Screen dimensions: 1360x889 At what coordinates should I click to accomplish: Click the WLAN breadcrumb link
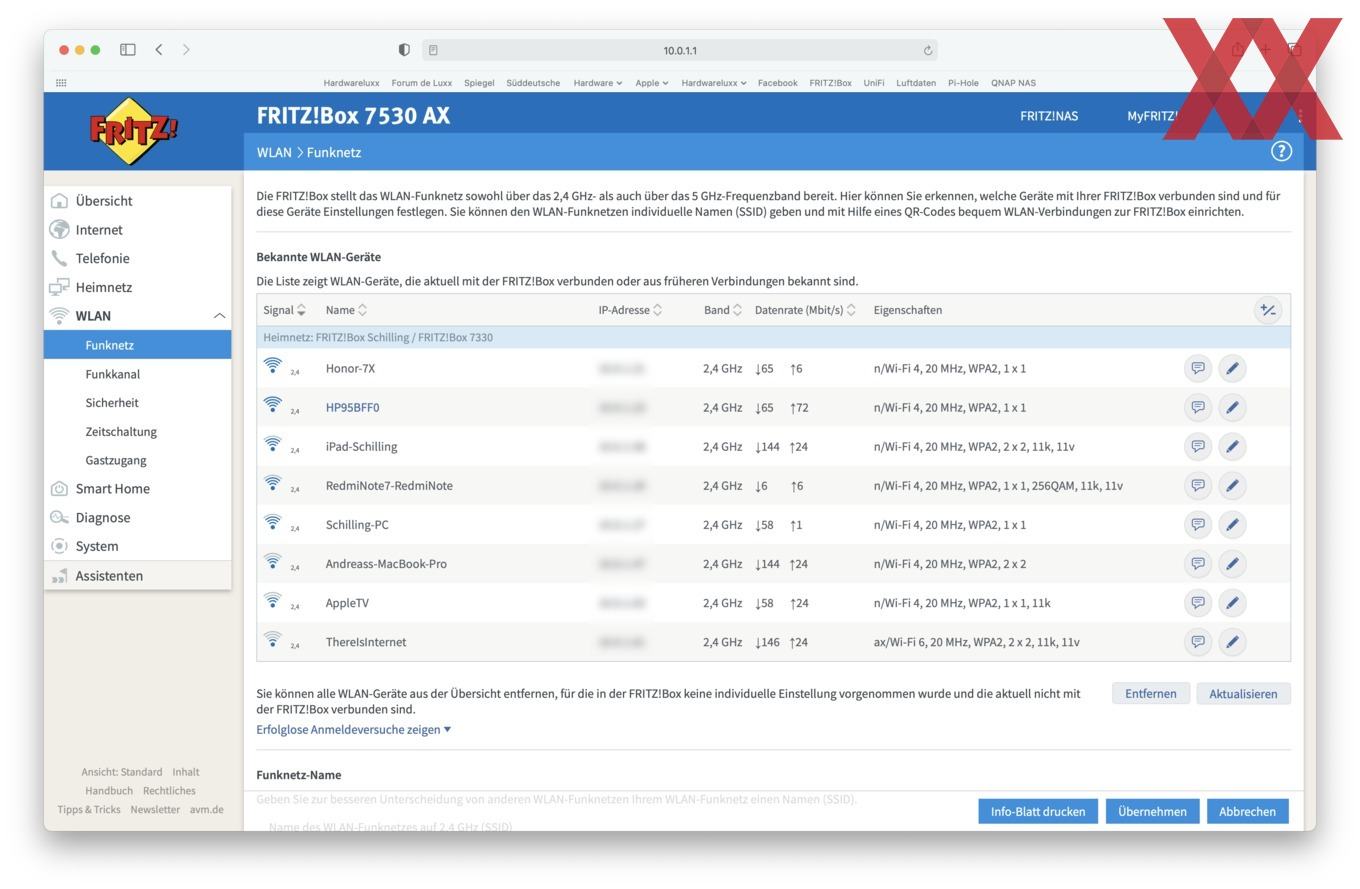[274, 152]
